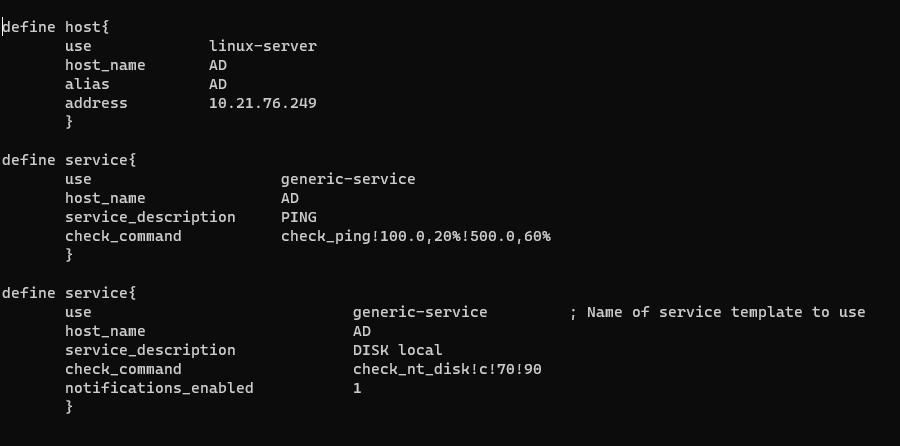This screenshot has width=900, height=446.
Task: Click the closing brace of host block
Action: tap(69, 122)
